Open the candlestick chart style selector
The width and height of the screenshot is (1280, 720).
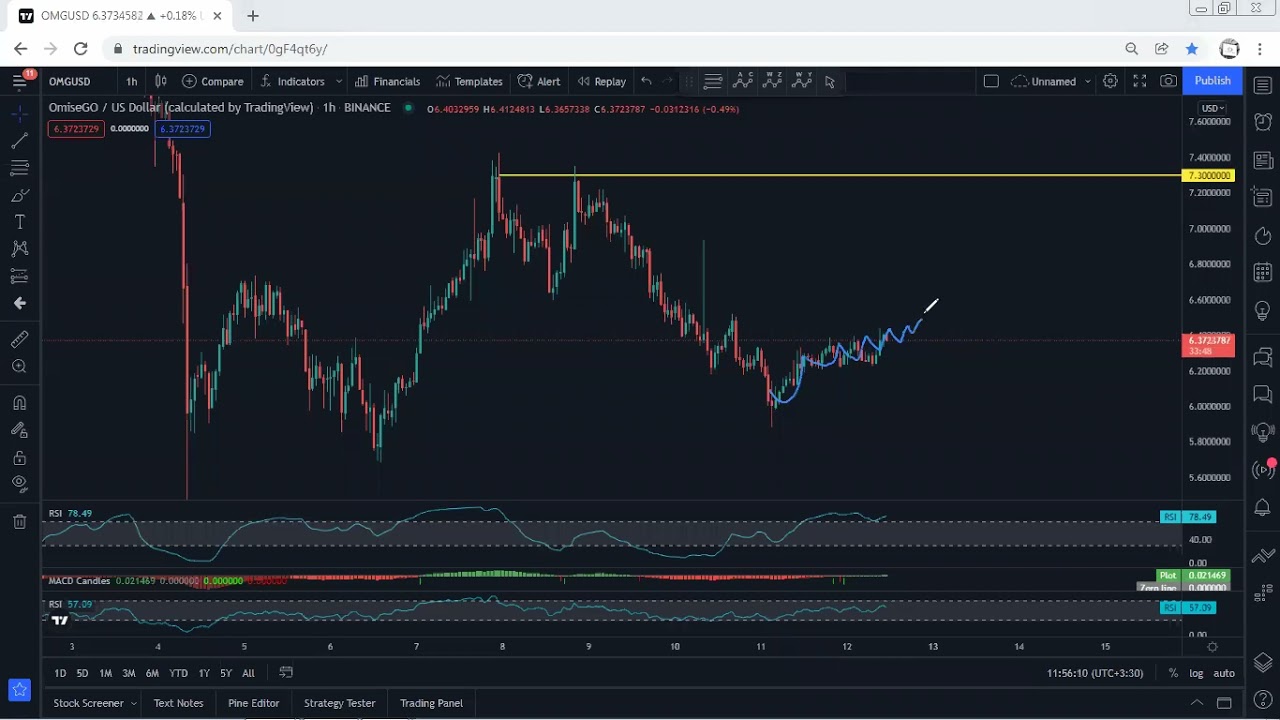point(160,81)
